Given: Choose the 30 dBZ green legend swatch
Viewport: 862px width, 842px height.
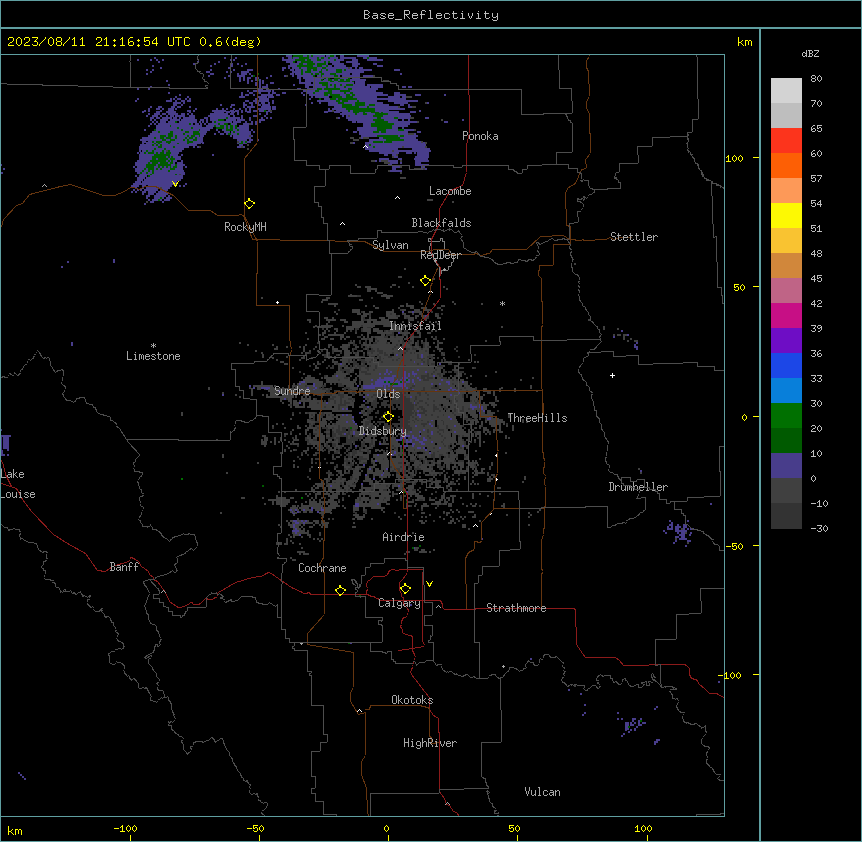Looking at the screenshot, I should point(786,416).
